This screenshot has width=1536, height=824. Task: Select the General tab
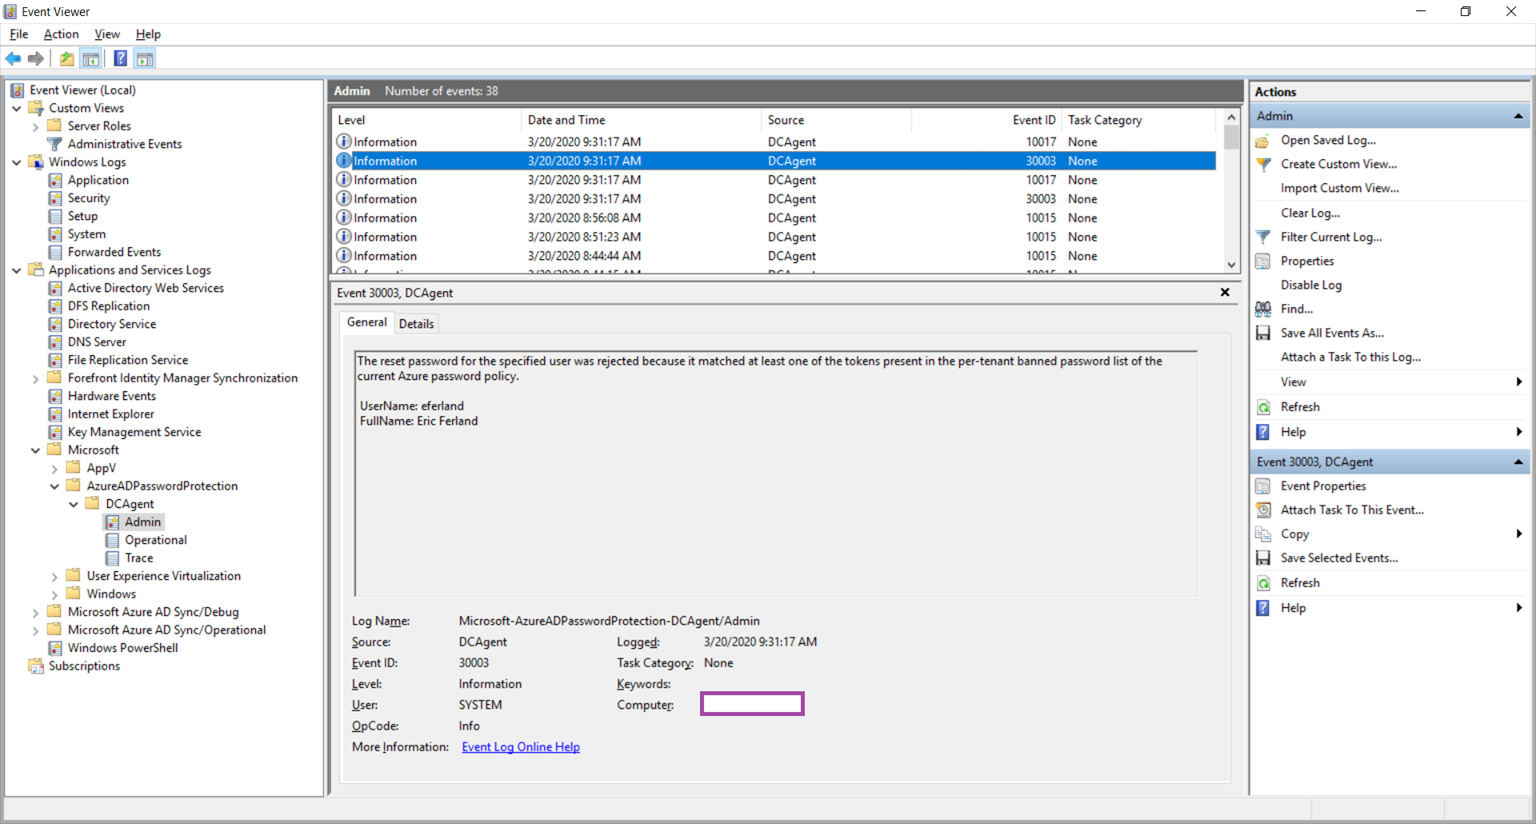pos(367,322)
